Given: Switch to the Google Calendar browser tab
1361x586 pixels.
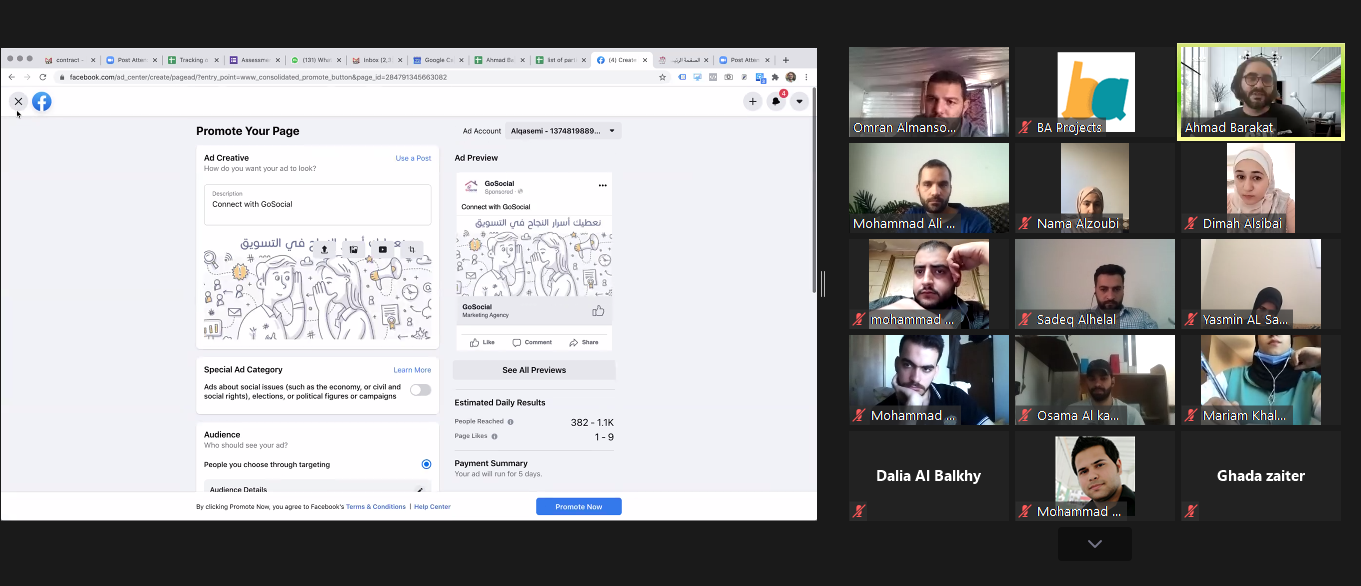Looking at the screenshot, I should (437, 60).
